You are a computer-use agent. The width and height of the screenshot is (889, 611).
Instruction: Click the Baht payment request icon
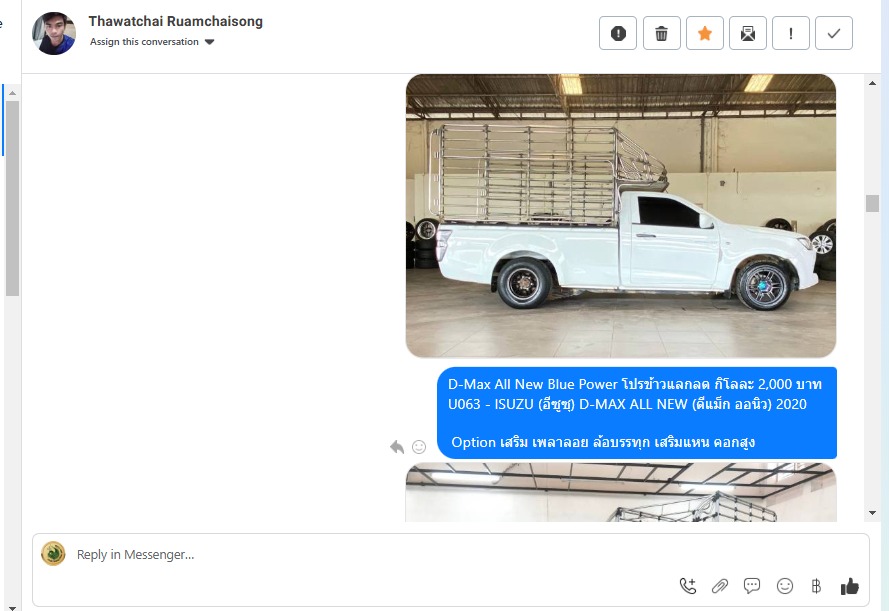(816, 586)
